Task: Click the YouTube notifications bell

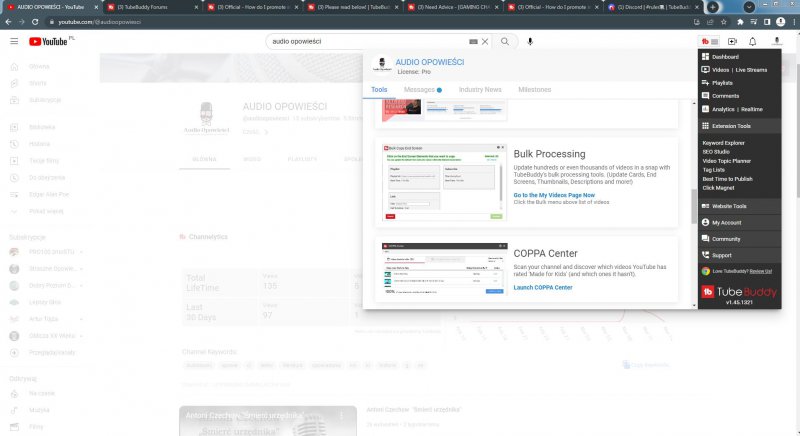Action: point(777,41)
